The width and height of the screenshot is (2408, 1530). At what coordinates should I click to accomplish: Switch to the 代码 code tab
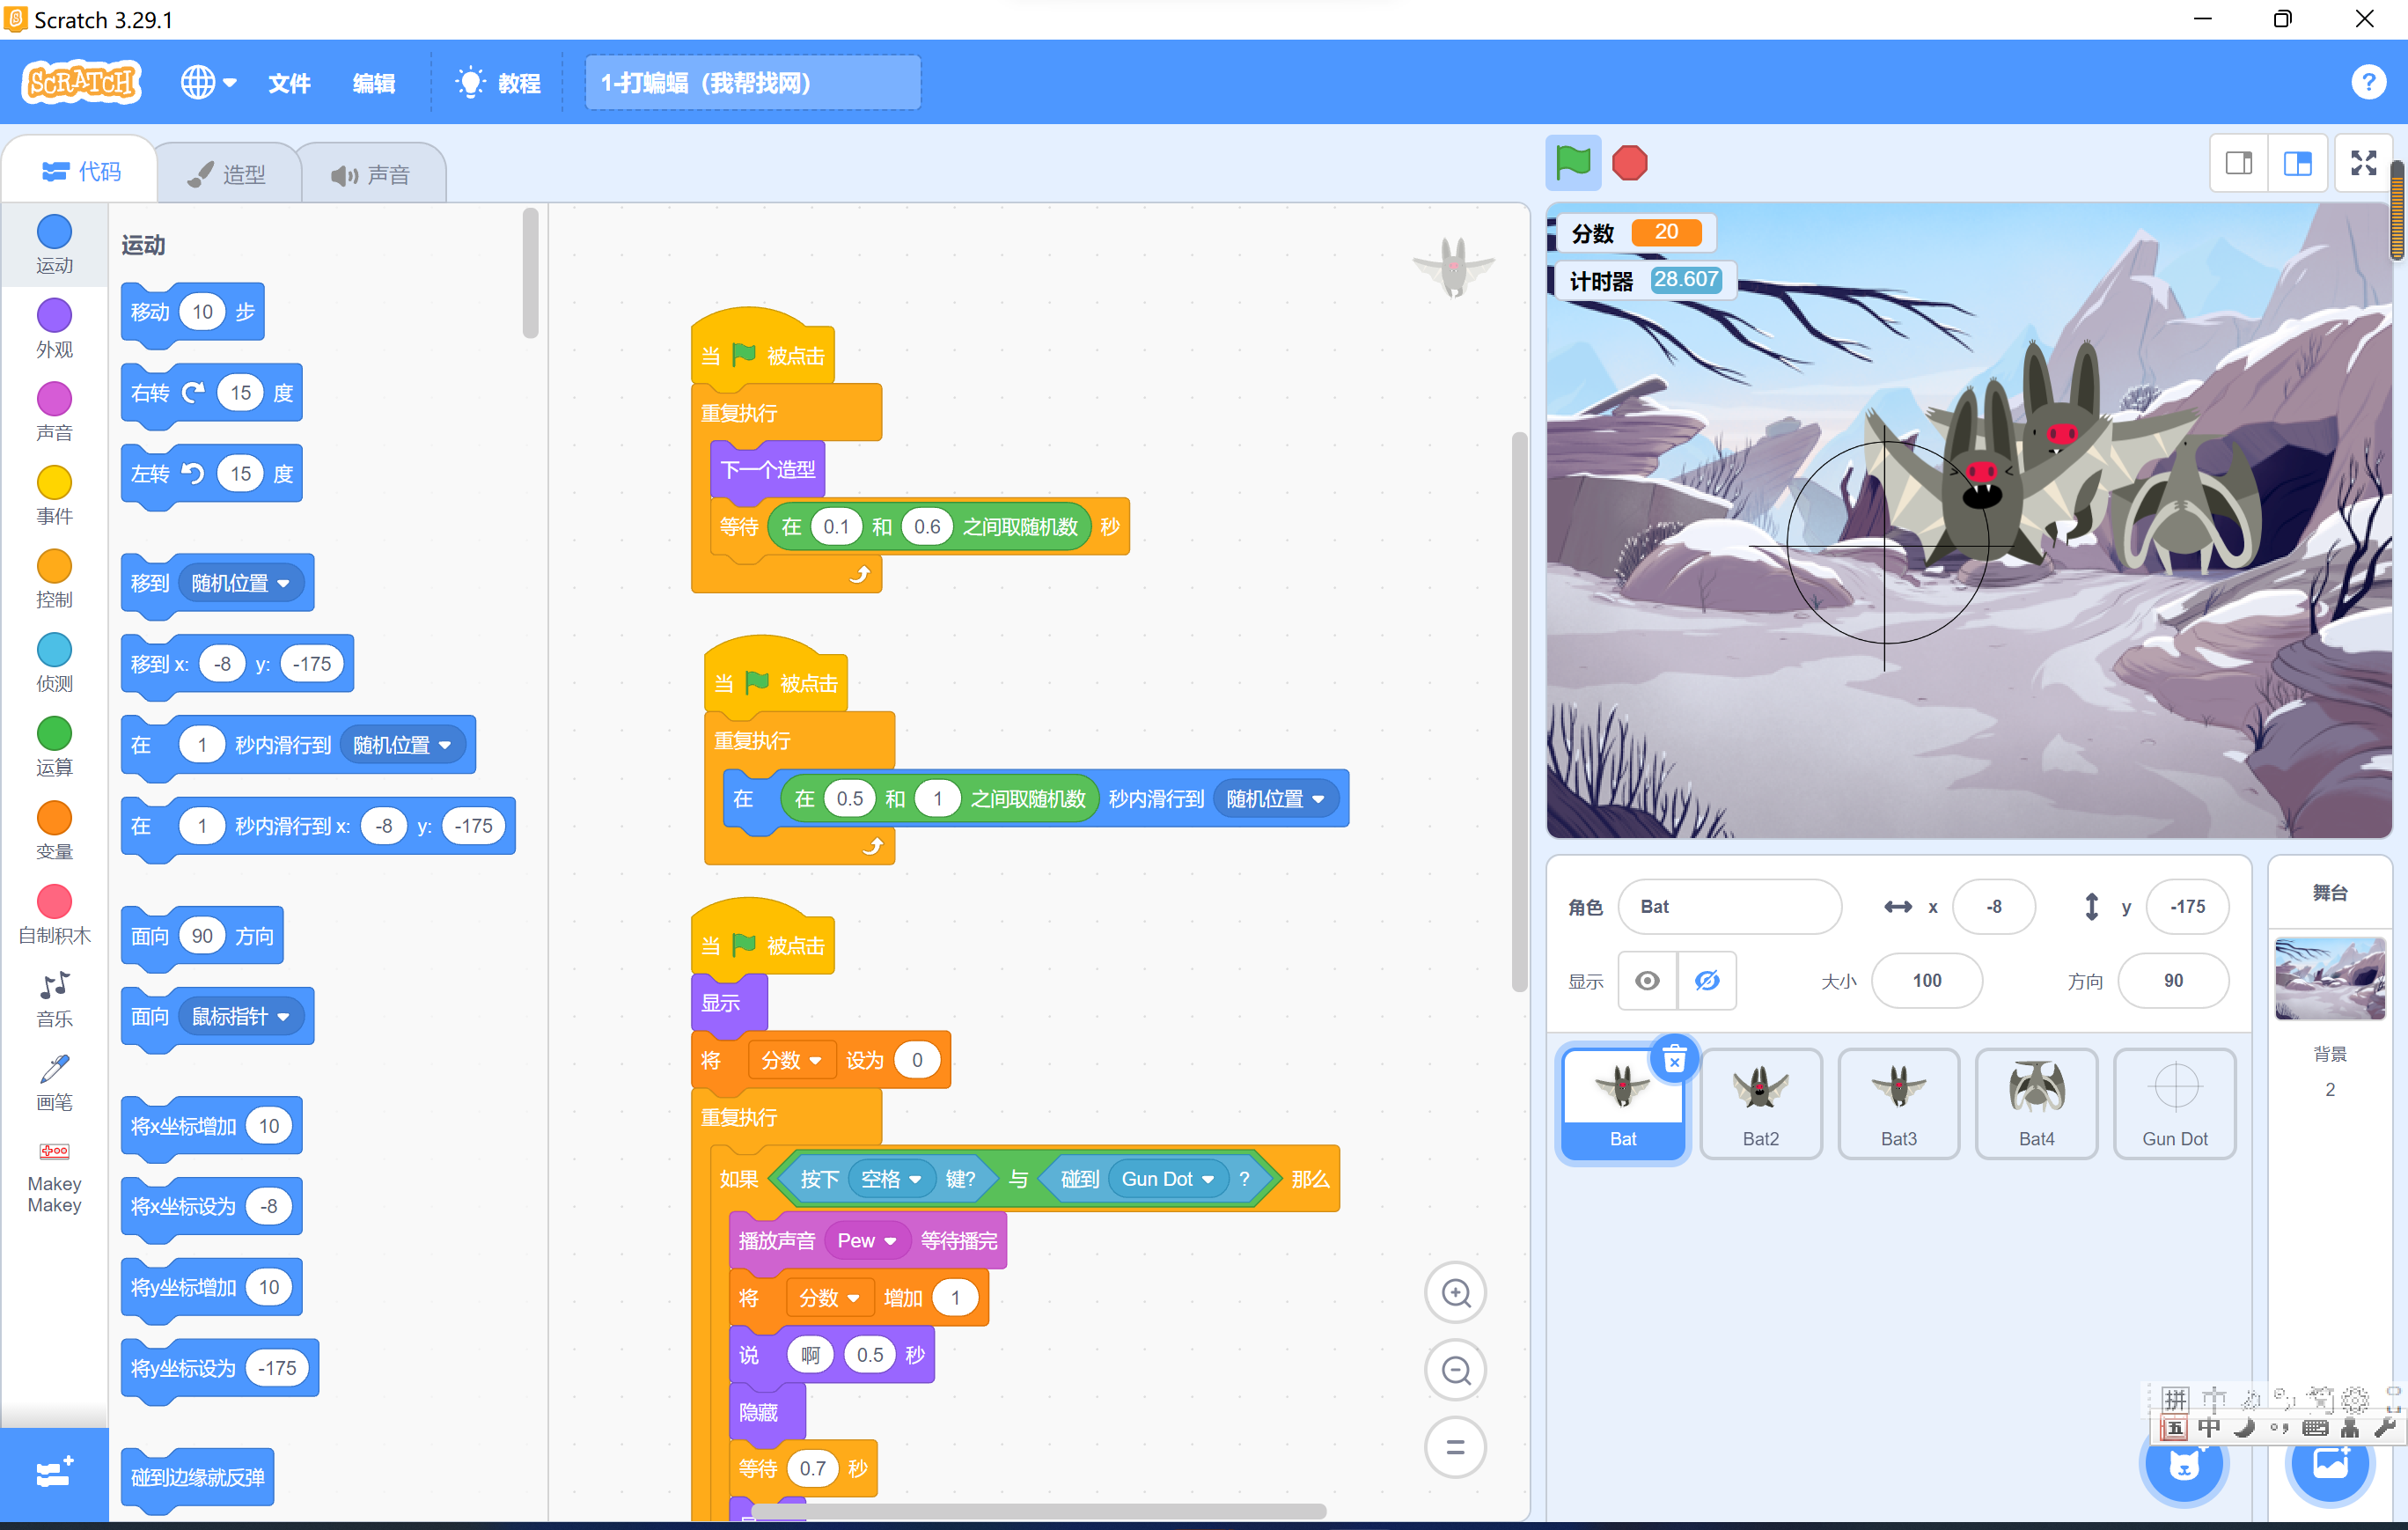(81, 172)
